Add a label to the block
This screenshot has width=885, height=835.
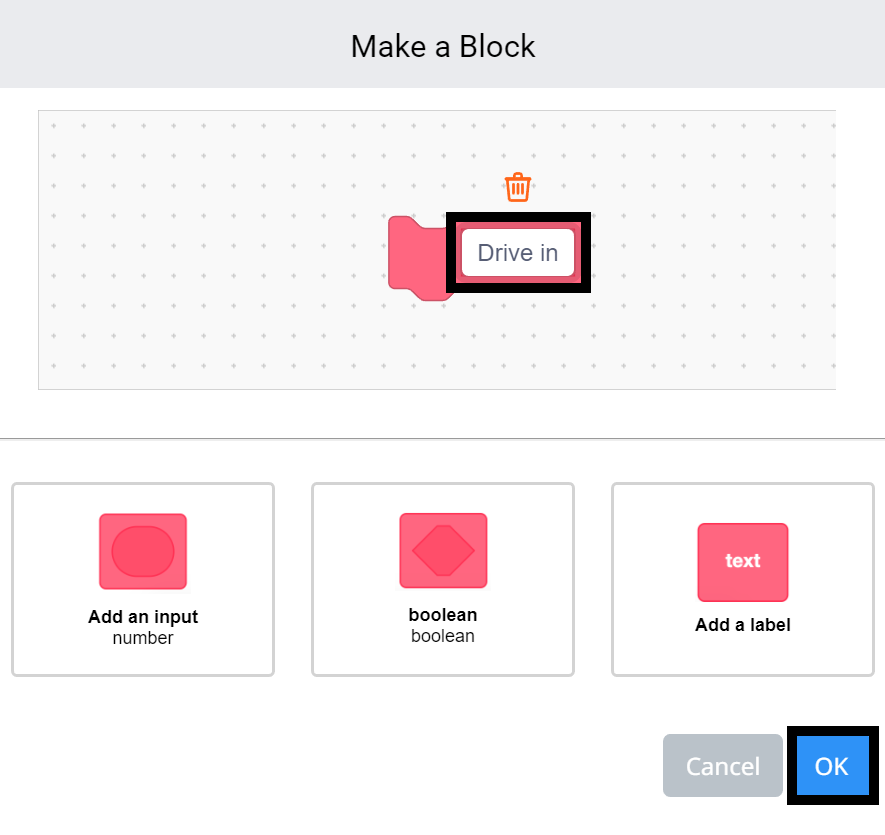tap(742, 579)
